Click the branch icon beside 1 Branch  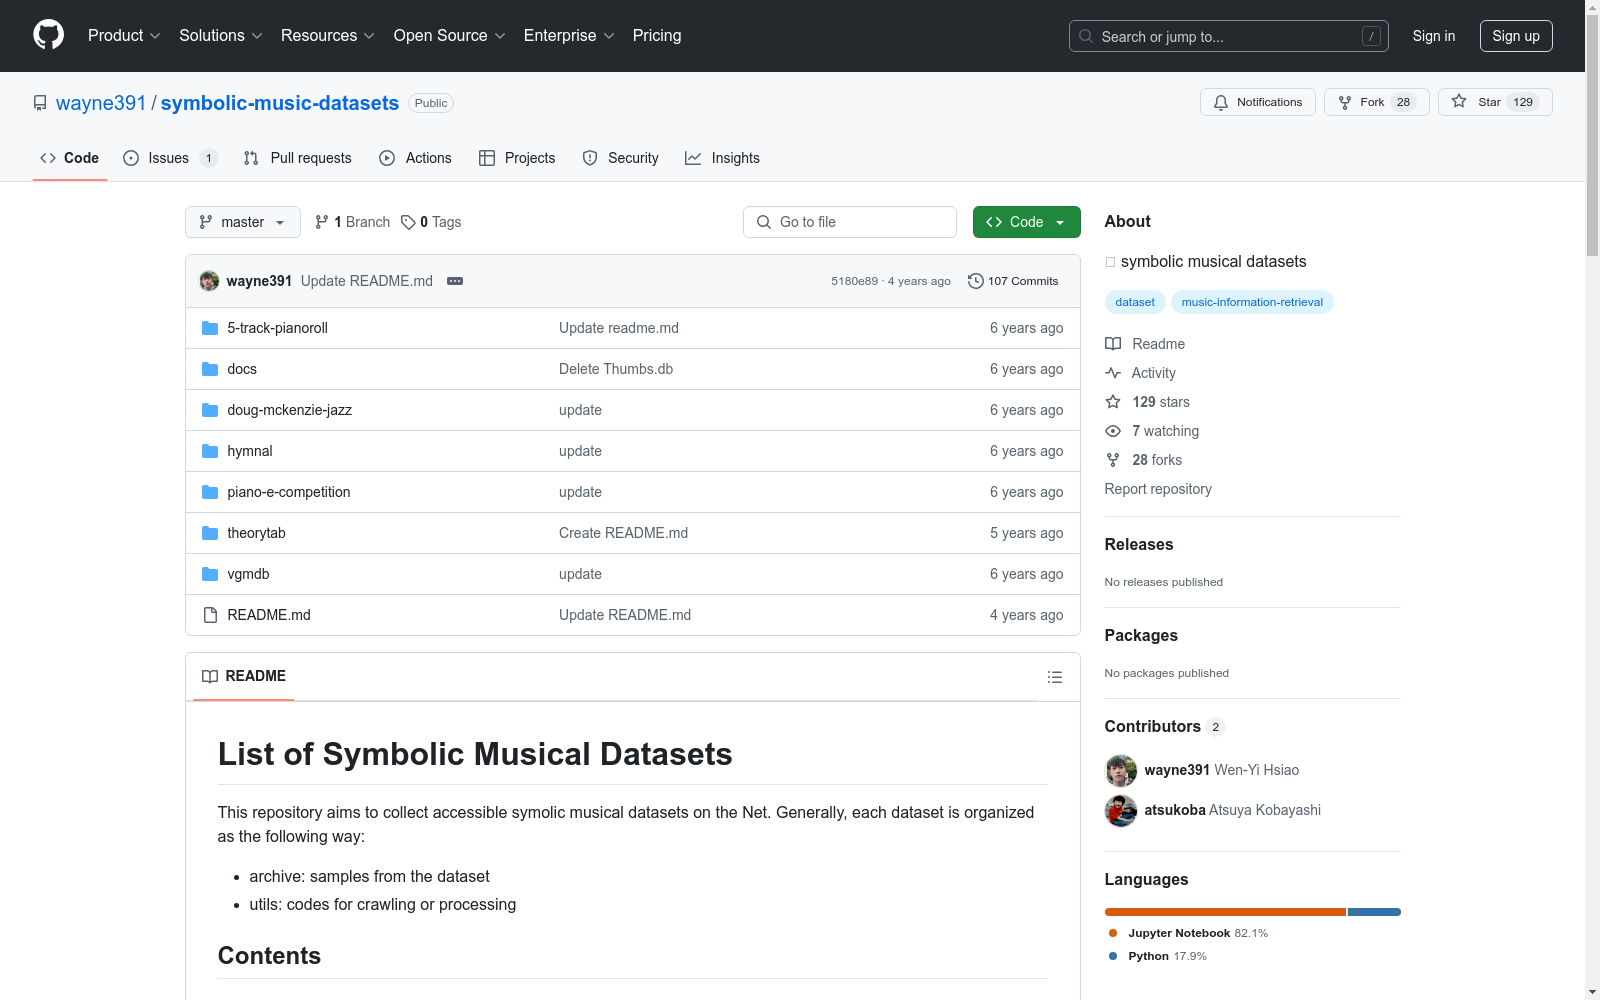(x=321, y=222)
